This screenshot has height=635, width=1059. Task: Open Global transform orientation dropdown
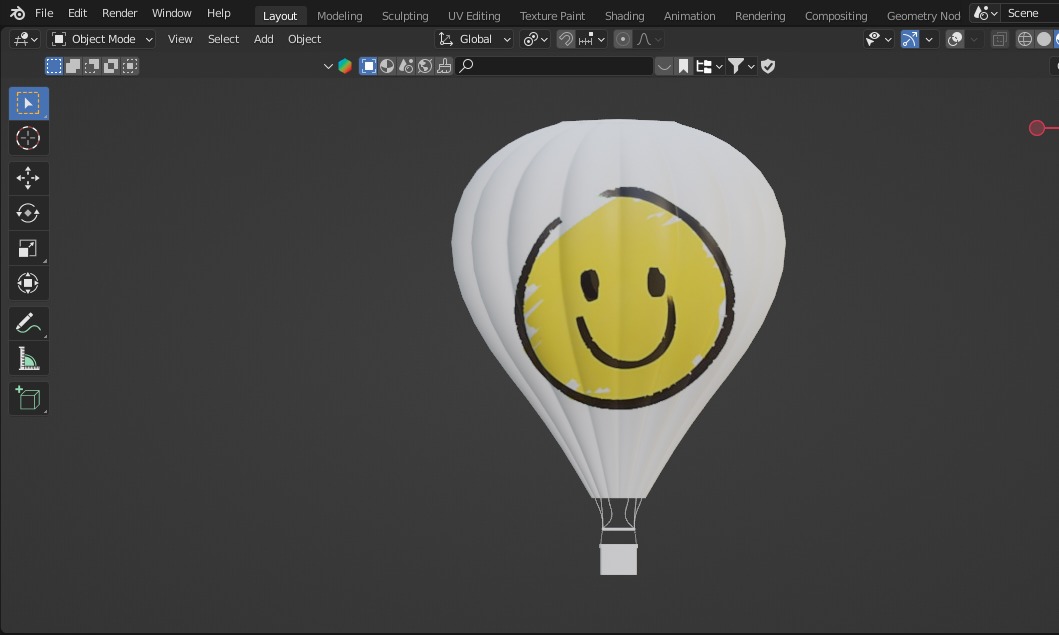(x=474, y=39)
